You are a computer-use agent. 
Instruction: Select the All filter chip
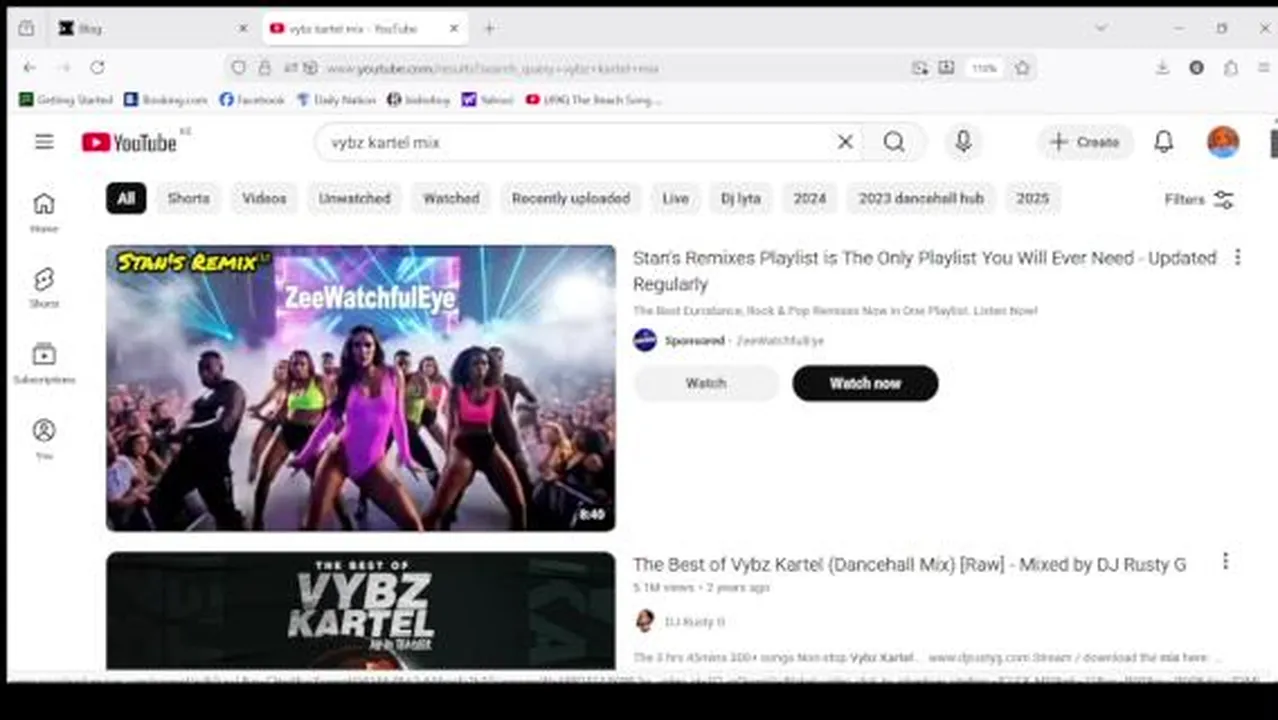coord(126,198)
